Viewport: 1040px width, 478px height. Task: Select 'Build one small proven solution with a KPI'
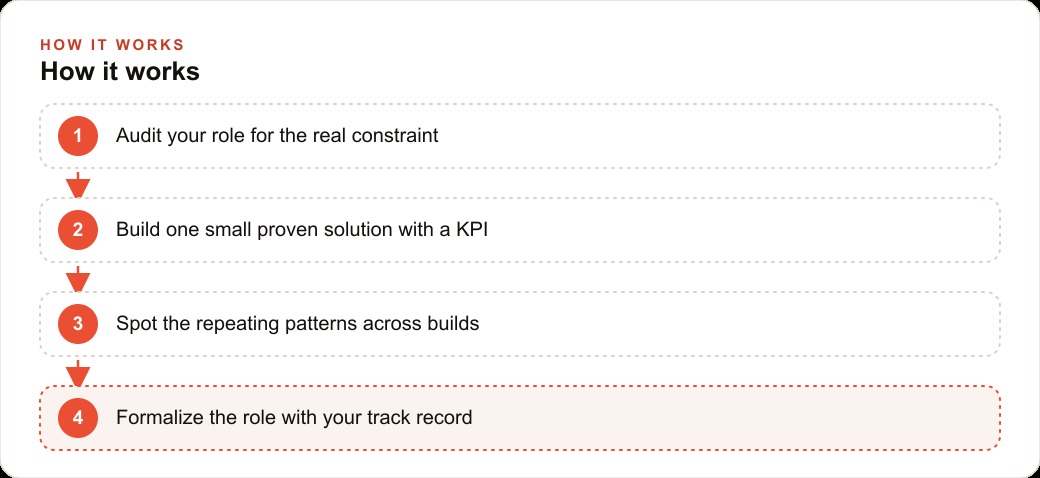click(302, 230)
